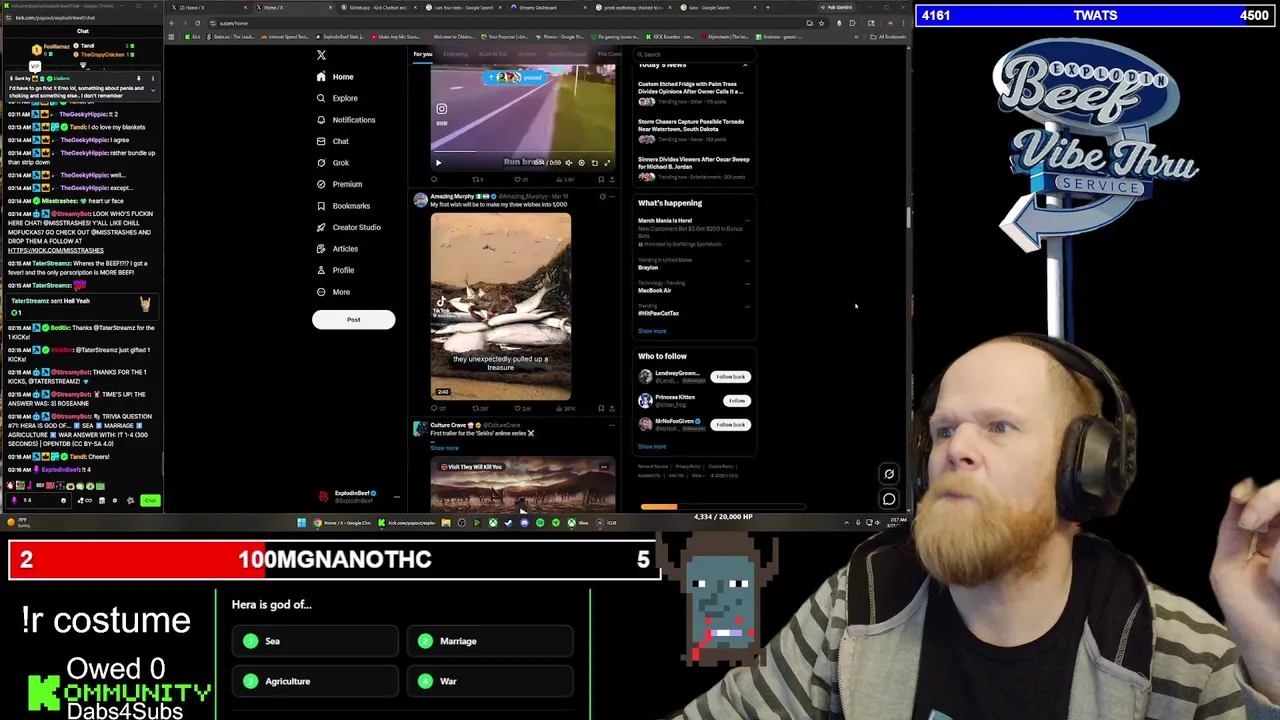The height and width of the screenshot is (720, 1280).
Task: Open the MacBook Air trend
Action: [x=654, y=290]
